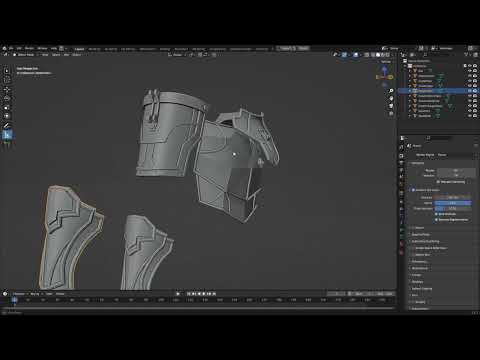Click the highlighted active blue toolbar tool

pos(7,135)
